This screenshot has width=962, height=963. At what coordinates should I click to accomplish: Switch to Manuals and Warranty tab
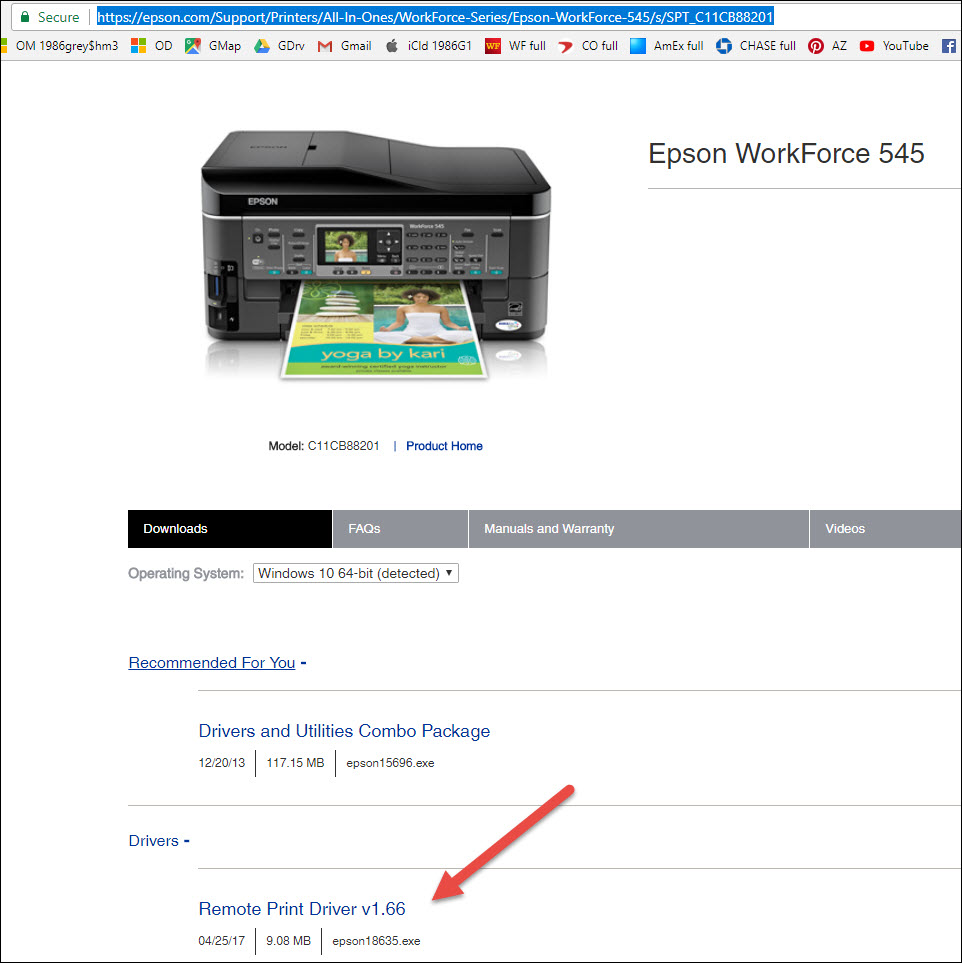pos(639,529)
